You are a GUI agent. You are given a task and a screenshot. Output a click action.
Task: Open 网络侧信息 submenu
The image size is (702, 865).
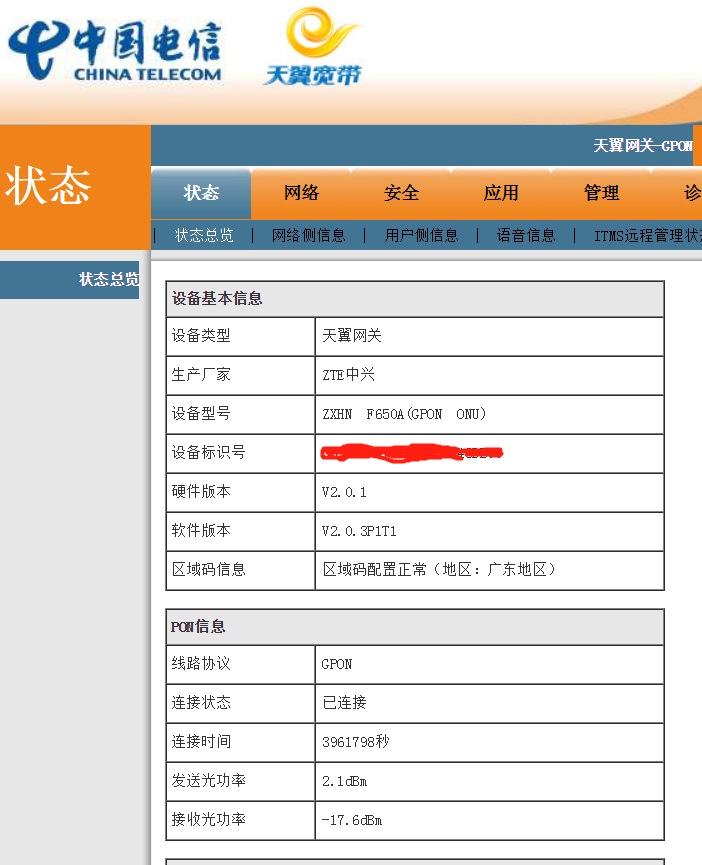pyautogui.click(x=309, y=236)
